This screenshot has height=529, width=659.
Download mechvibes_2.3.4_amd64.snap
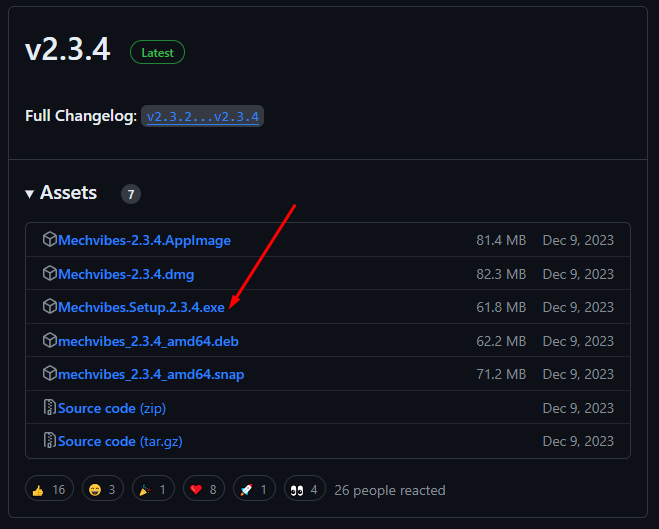[x=151, y=374]
